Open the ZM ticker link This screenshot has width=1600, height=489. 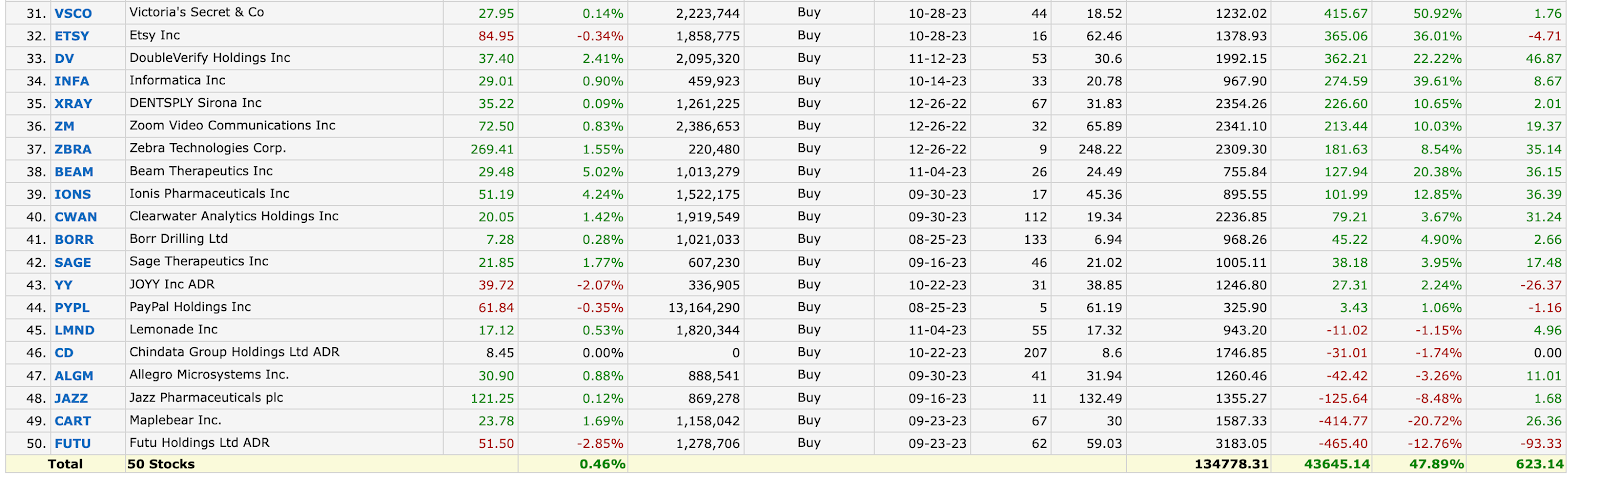coord(64,126)
